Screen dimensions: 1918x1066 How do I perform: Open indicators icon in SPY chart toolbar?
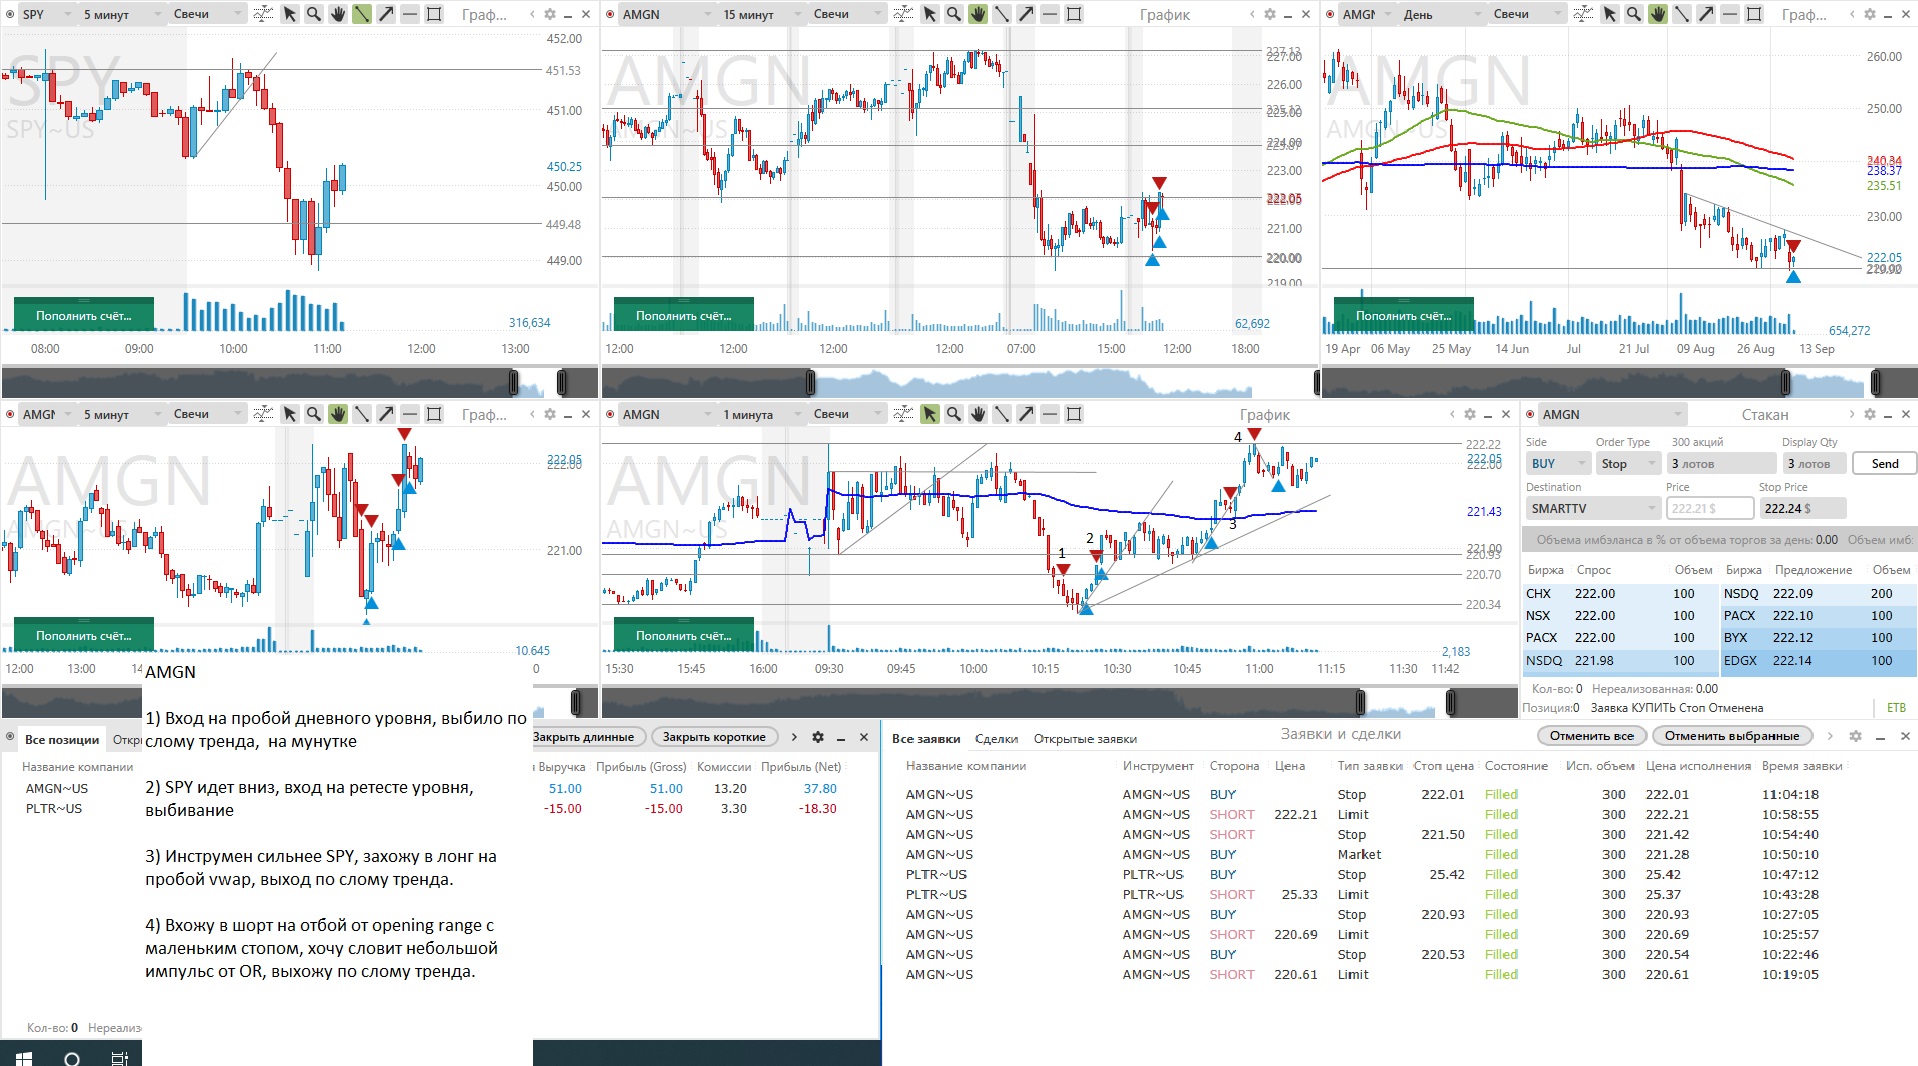pos(263,14)
